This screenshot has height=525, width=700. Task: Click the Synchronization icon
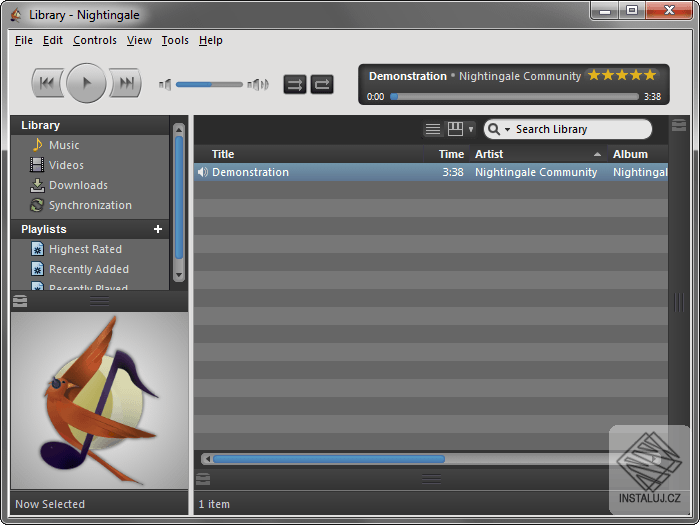(x=37, y=205)
